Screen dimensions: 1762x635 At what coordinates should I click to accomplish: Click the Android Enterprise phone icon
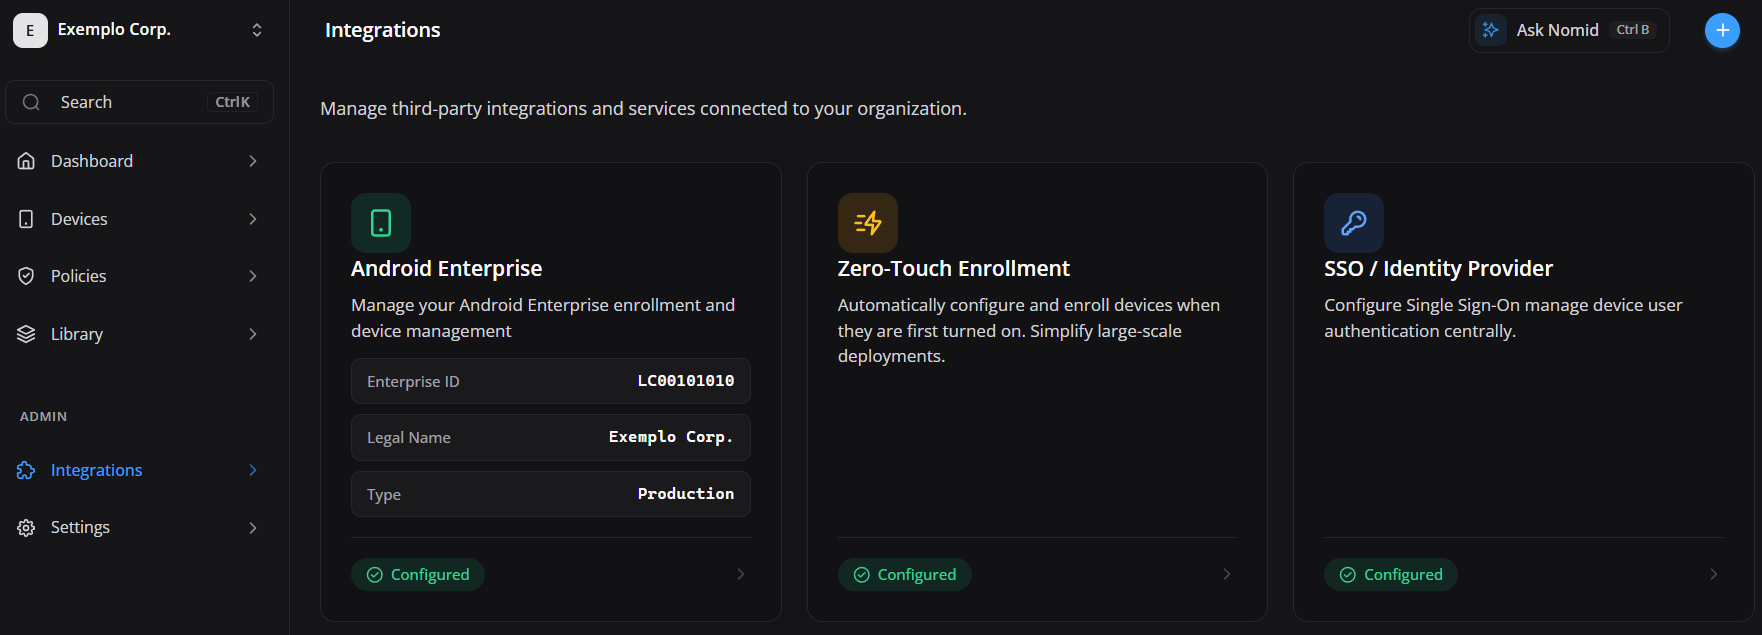[x=381, y=223]
